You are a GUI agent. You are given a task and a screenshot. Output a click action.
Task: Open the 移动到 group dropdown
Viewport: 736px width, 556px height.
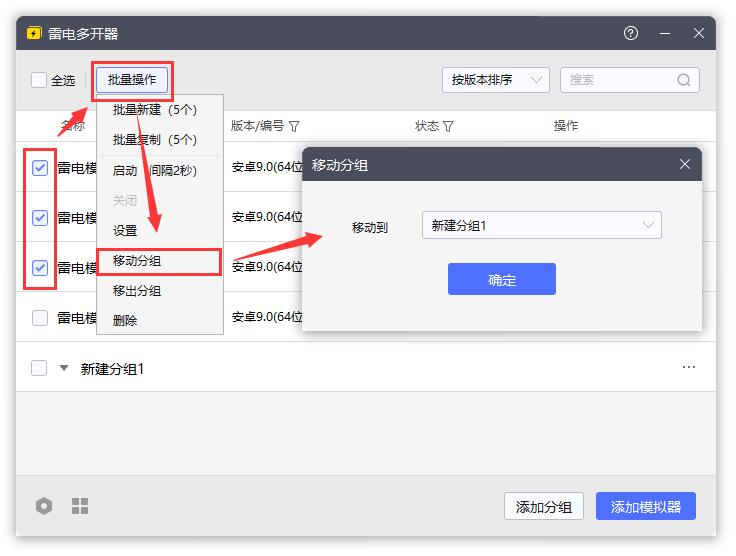point(542,225)
